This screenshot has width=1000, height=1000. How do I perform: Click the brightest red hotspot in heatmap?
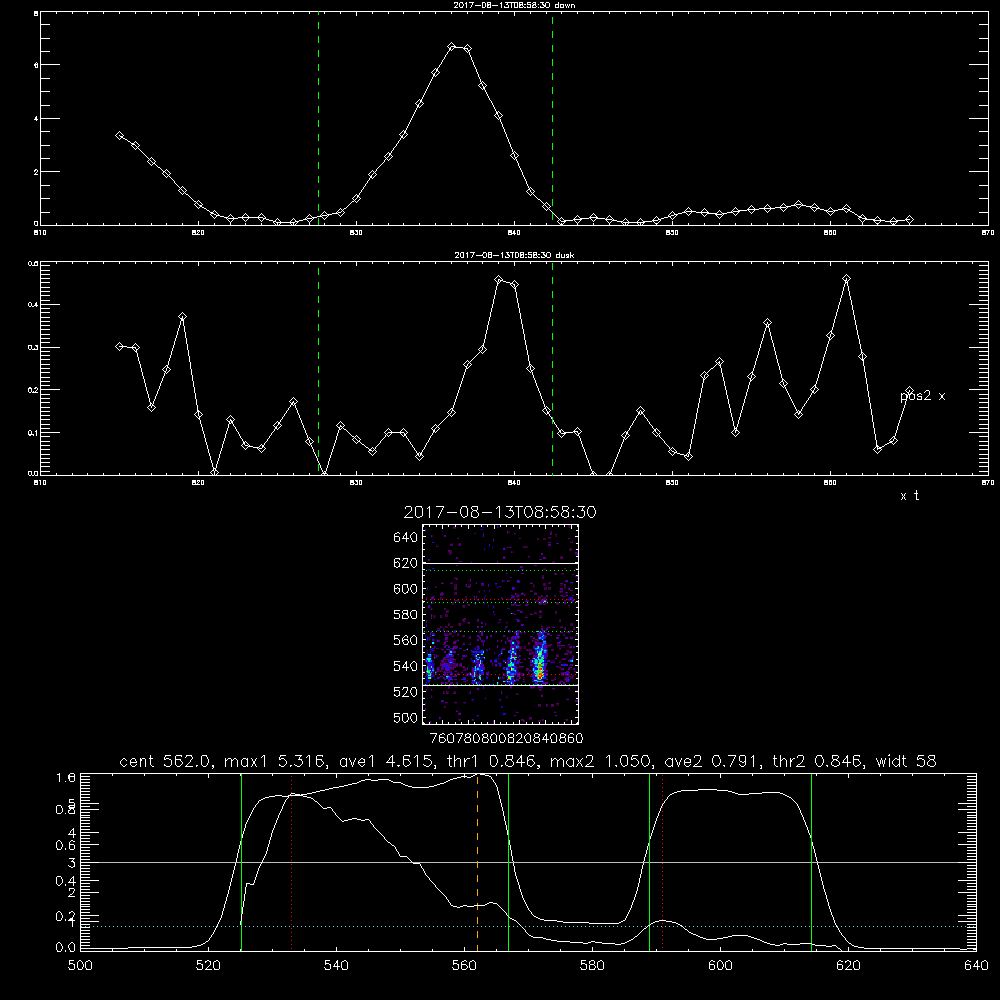click(540, 673)
